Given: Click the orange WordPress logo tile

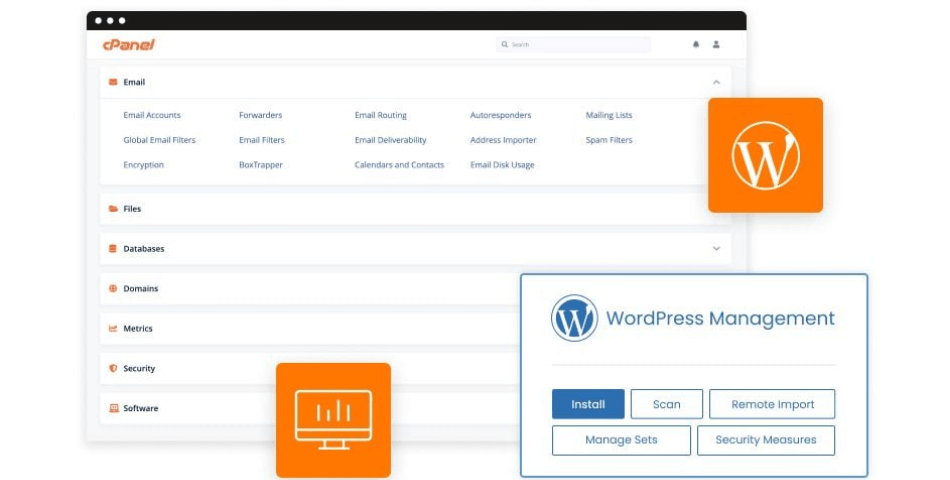Looking at the screenshot, I should 765,155.
